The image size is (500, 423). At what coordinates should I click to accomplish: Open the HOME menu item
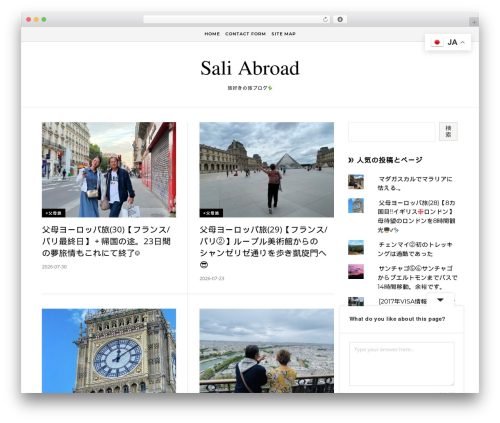pos(212,34)
